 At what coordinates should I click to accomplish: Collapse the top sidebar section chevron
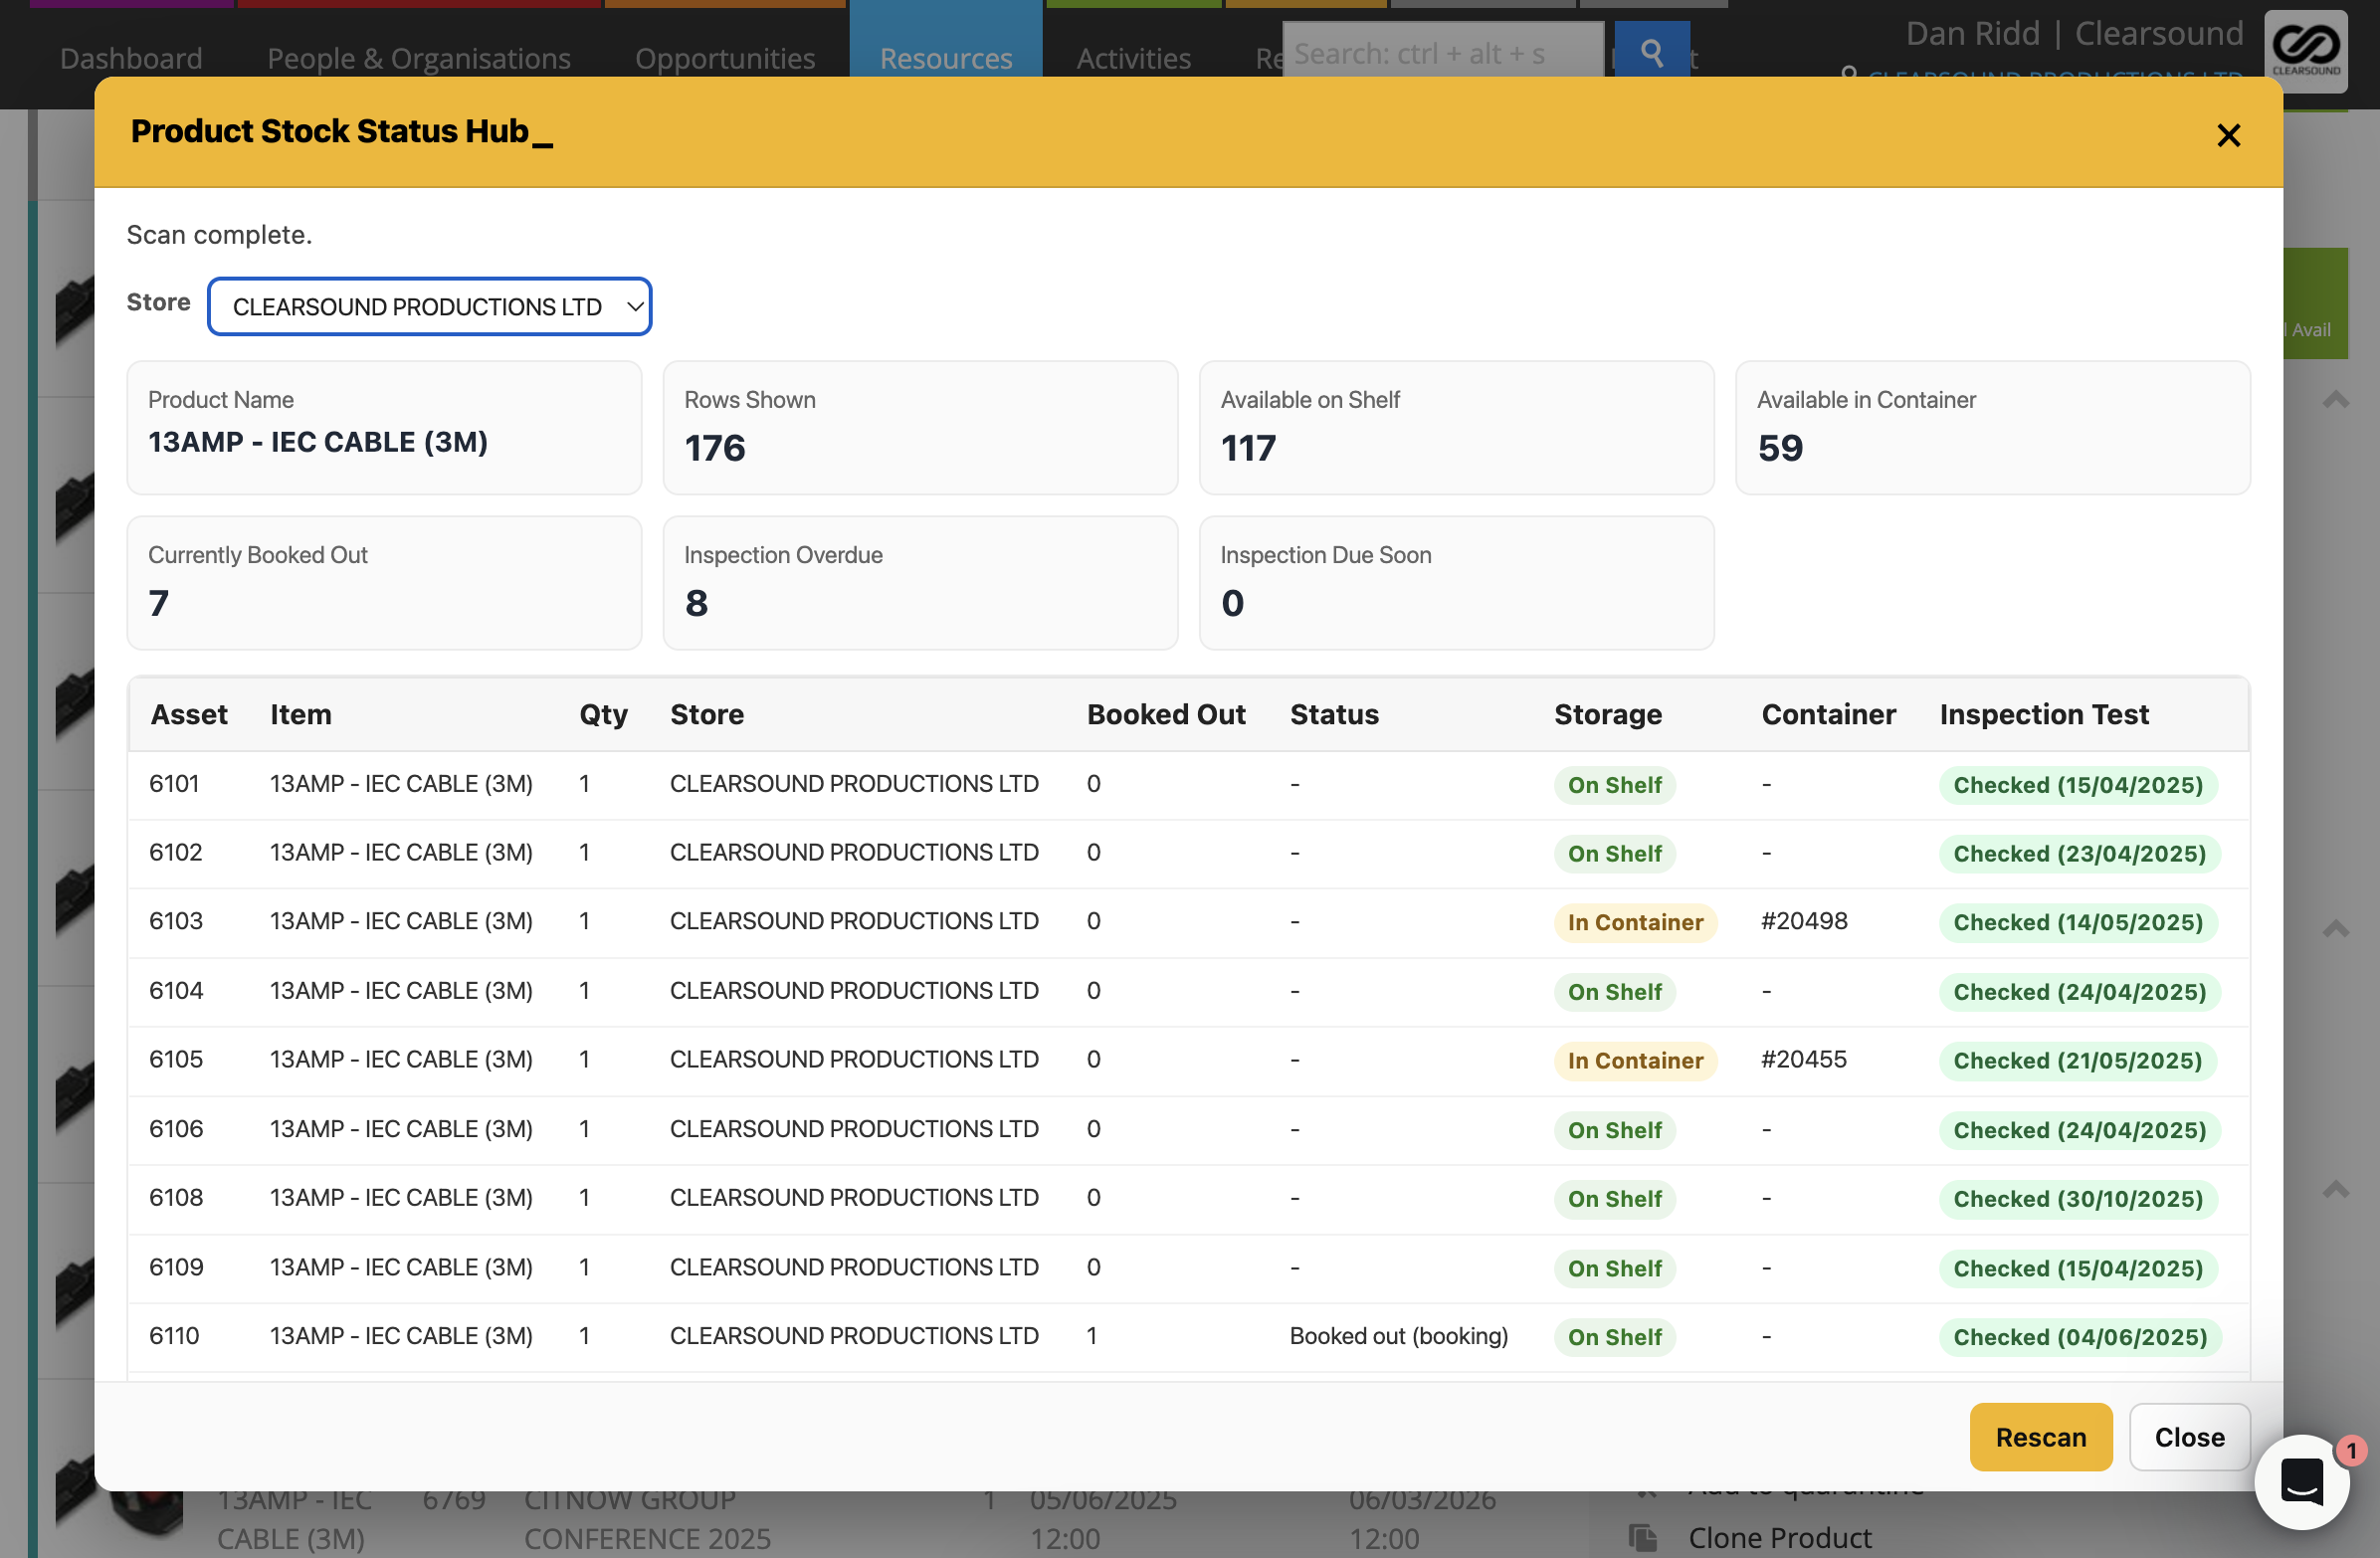pyautogui.click(x=2335, y=401)
